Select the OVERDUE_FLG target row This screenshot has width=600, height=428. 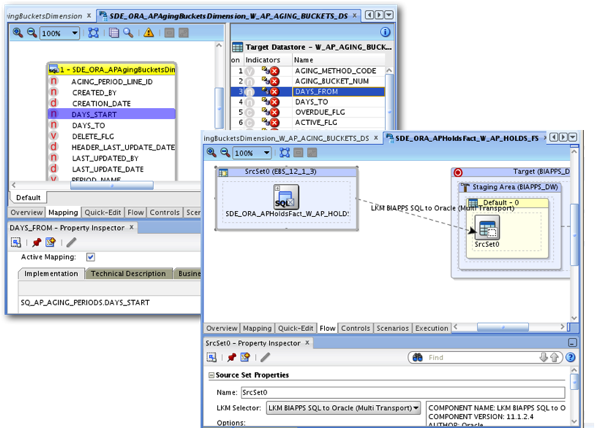point(308,112)
